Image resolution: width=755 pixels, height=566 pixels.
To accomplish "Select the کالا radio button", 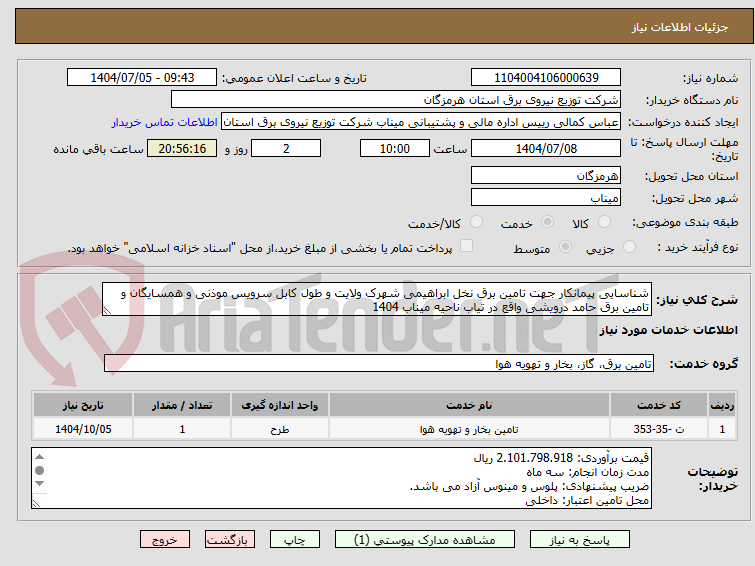I will (x=604, y=222).
